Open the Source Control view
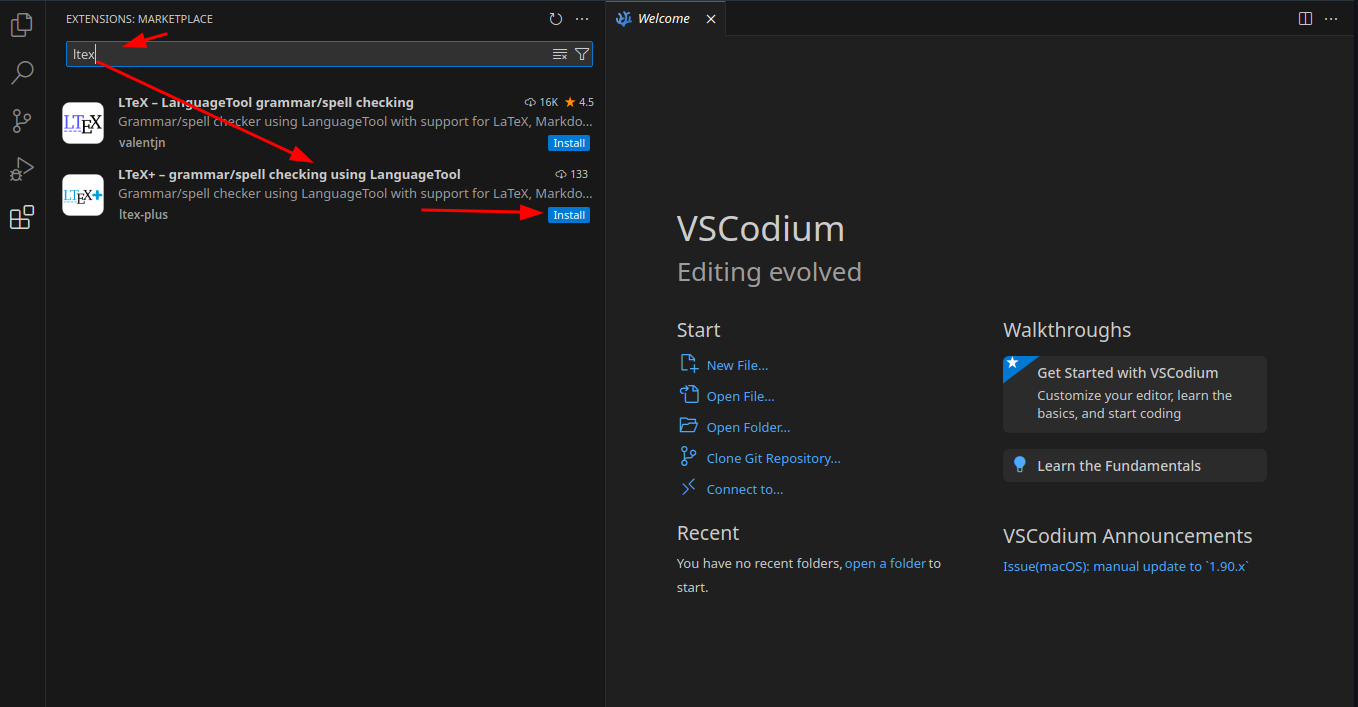The height and width of the screenshot is (707, 1358). pos(22,121)
